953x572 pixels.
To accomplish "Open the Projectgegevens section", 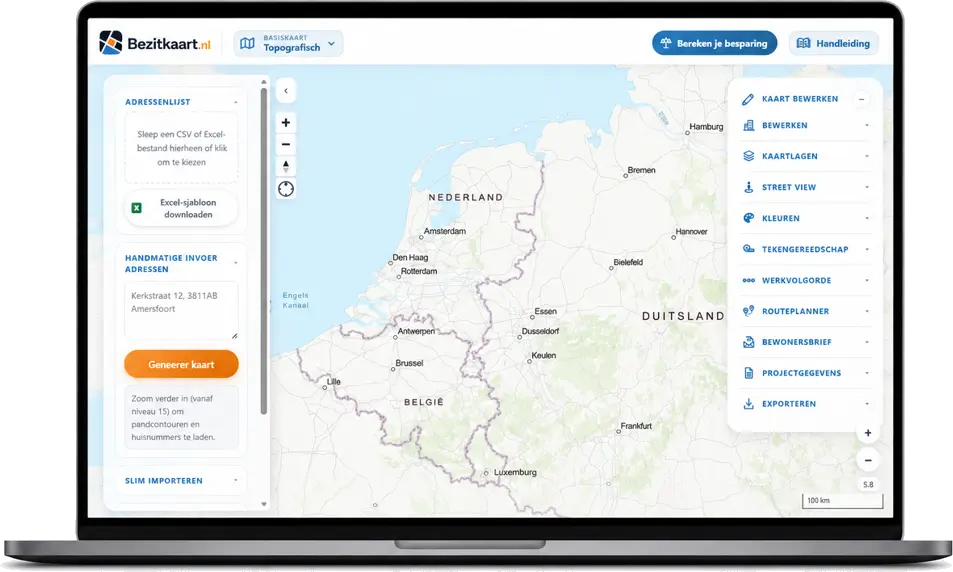I will [x=806, y=373].
